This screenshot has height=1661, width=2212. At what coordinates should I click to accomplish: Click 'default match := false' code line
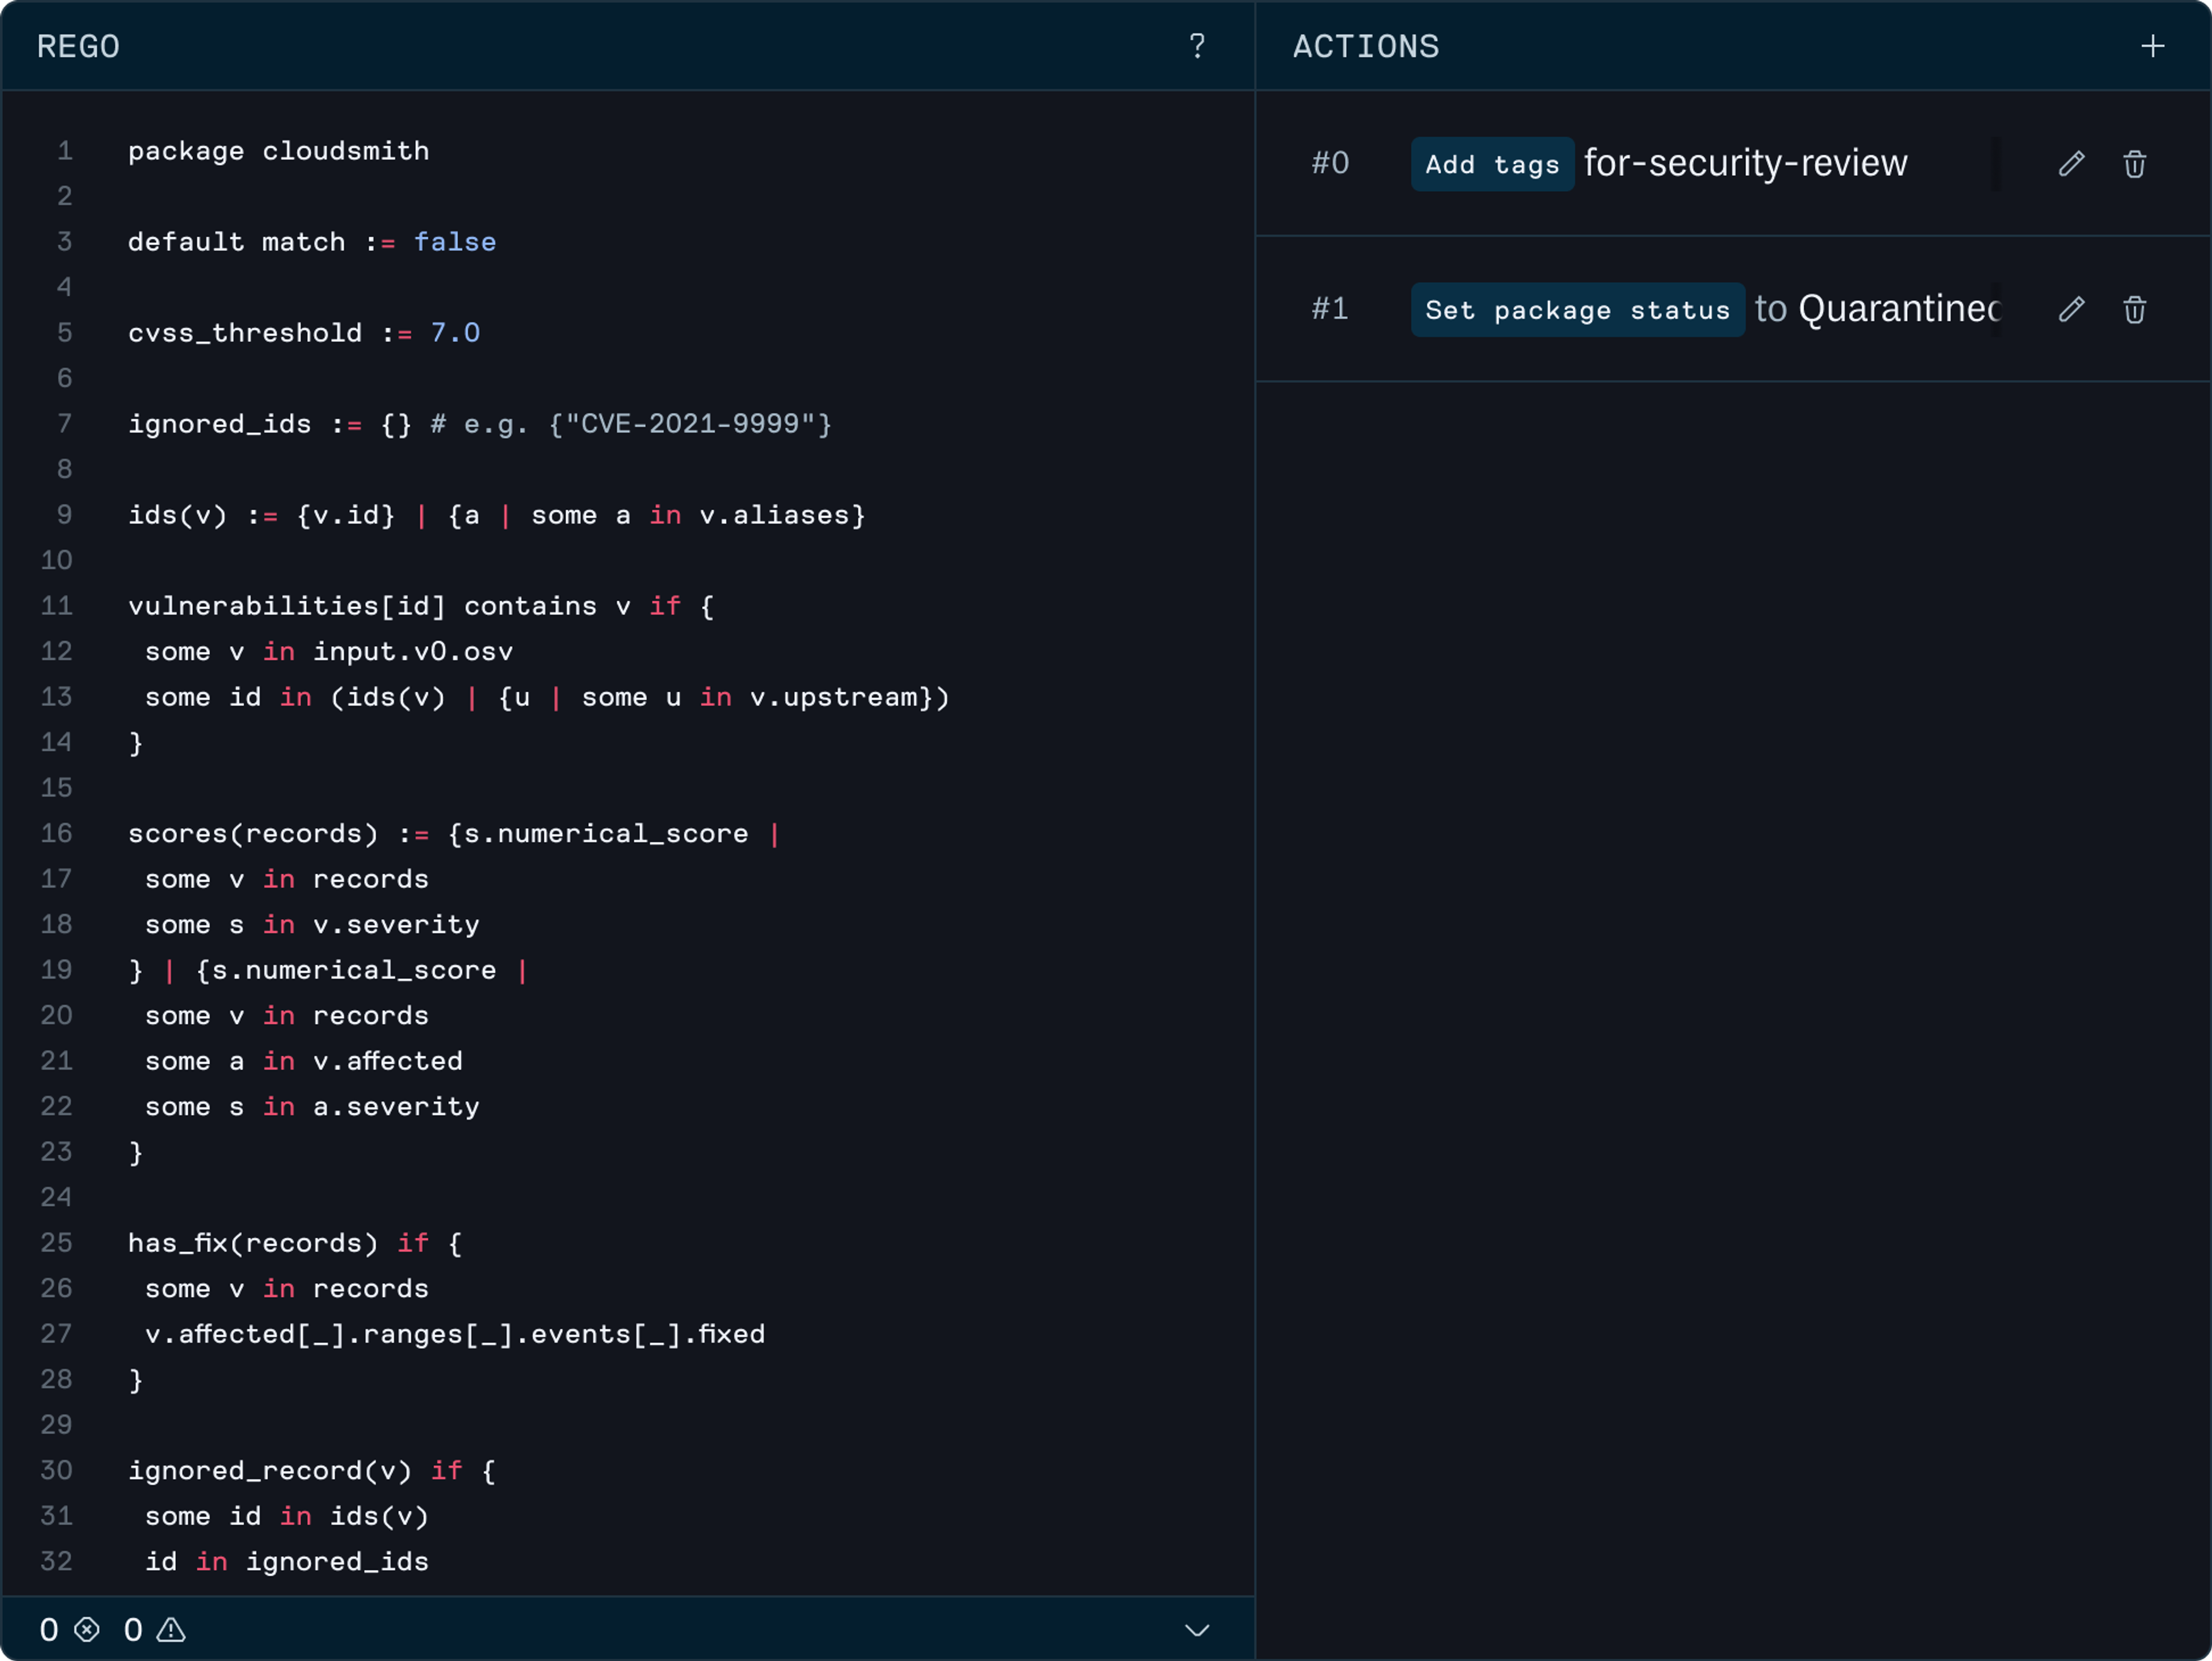pyautogui.click(x=312, y=242)
